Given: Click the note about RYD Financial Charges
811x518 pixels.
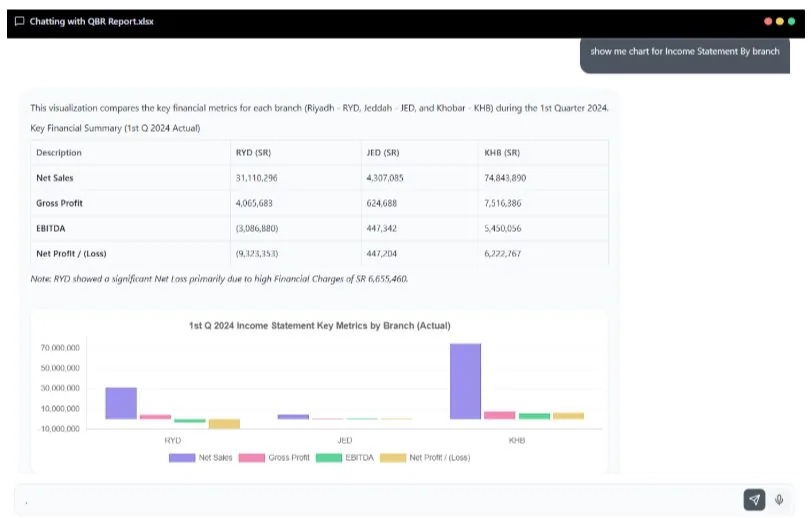Looking at the screenshot, I should pyautogui.click(x=219, y=279).
